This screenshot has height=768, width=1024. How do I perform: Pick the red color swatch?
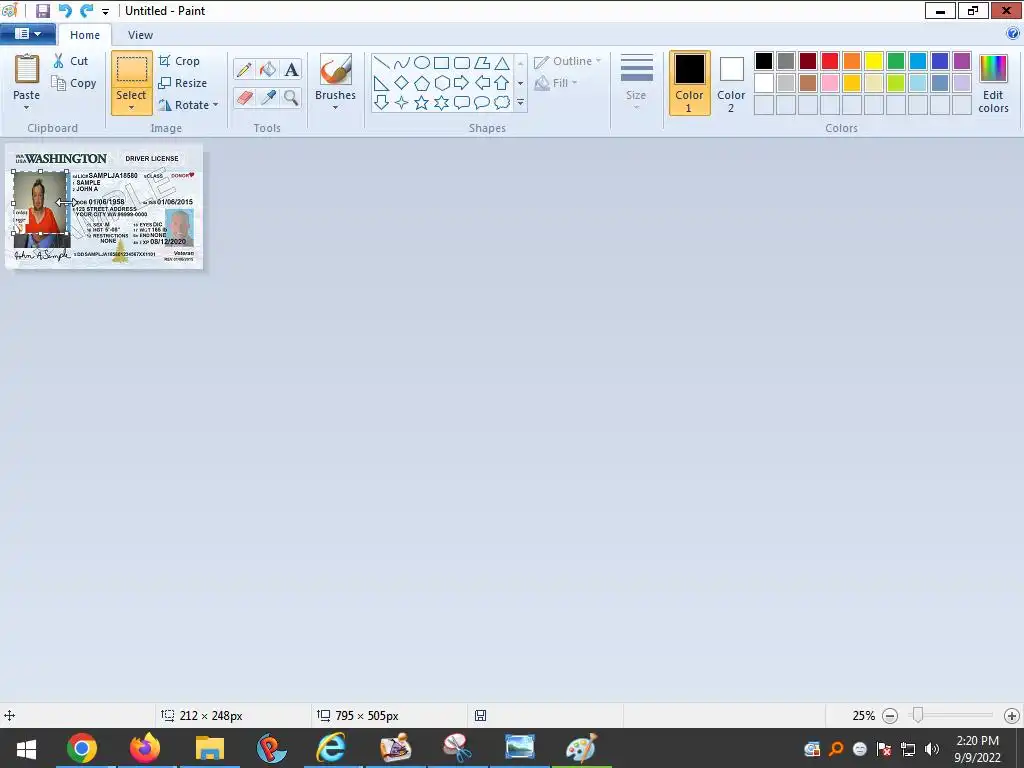830,61
